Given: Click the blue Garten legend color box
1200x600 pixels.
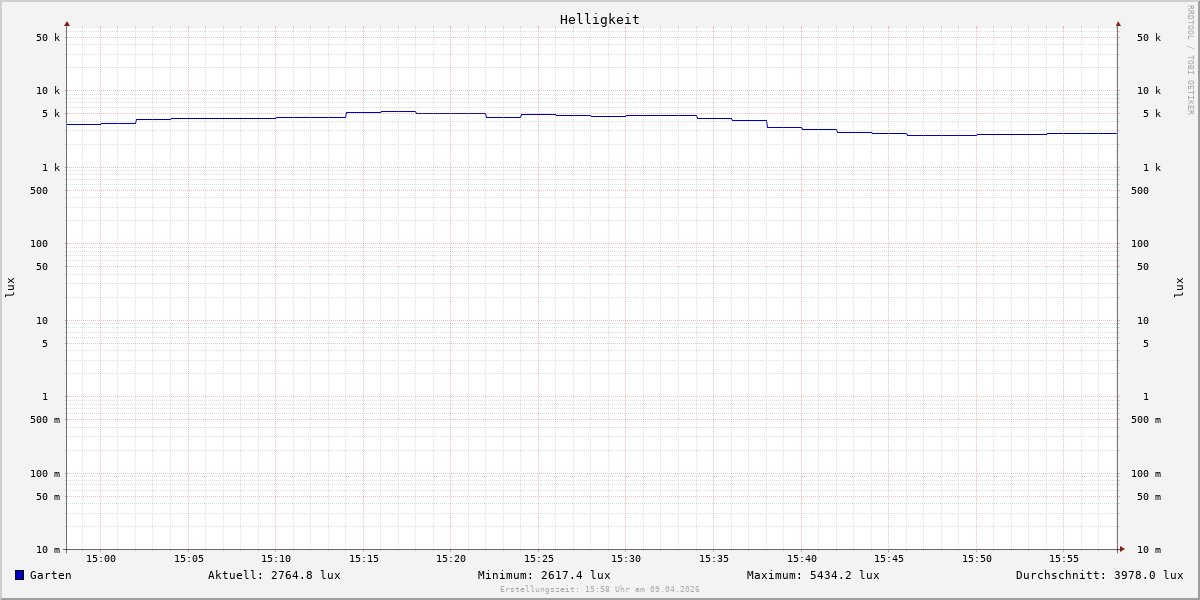Looking at the screenshot, I should click(x=19, y=575).
